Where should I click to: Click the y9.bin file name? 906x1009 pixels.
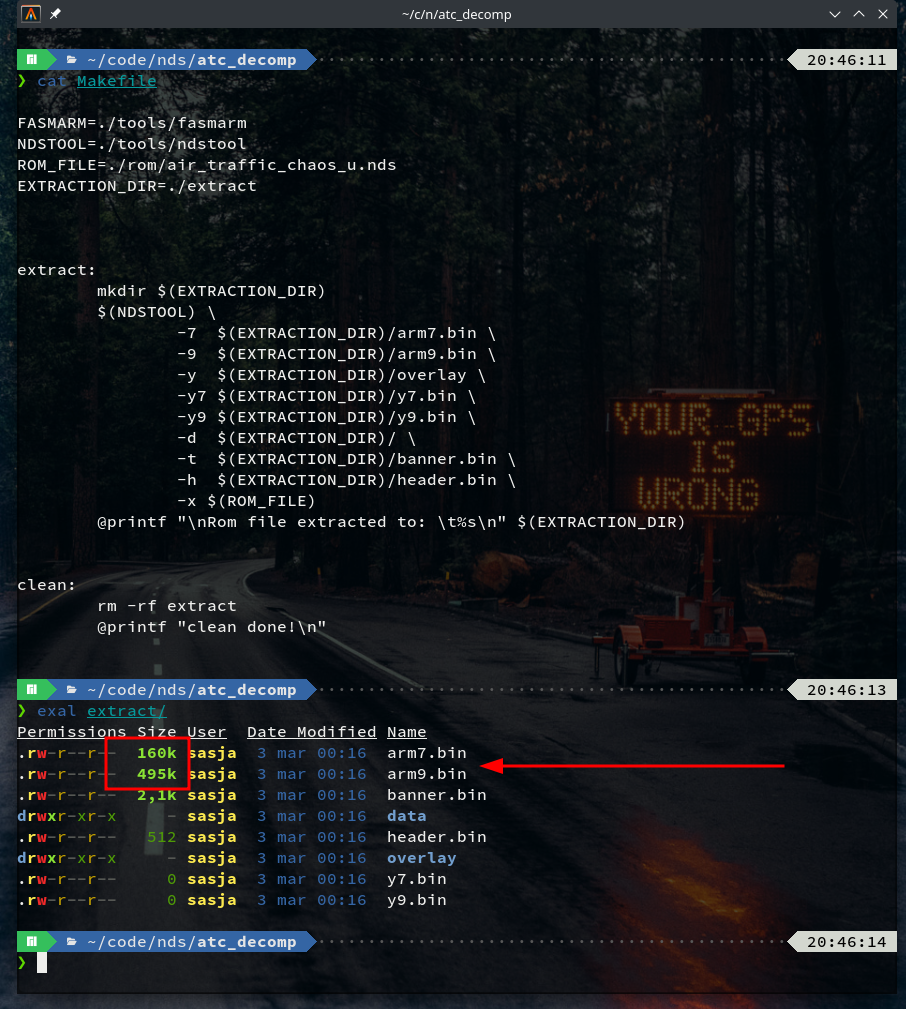coord(417,900)
